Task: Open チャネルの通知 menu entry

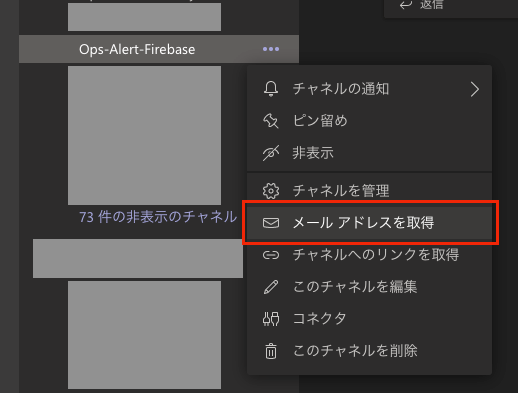Action: click(369, 89)
